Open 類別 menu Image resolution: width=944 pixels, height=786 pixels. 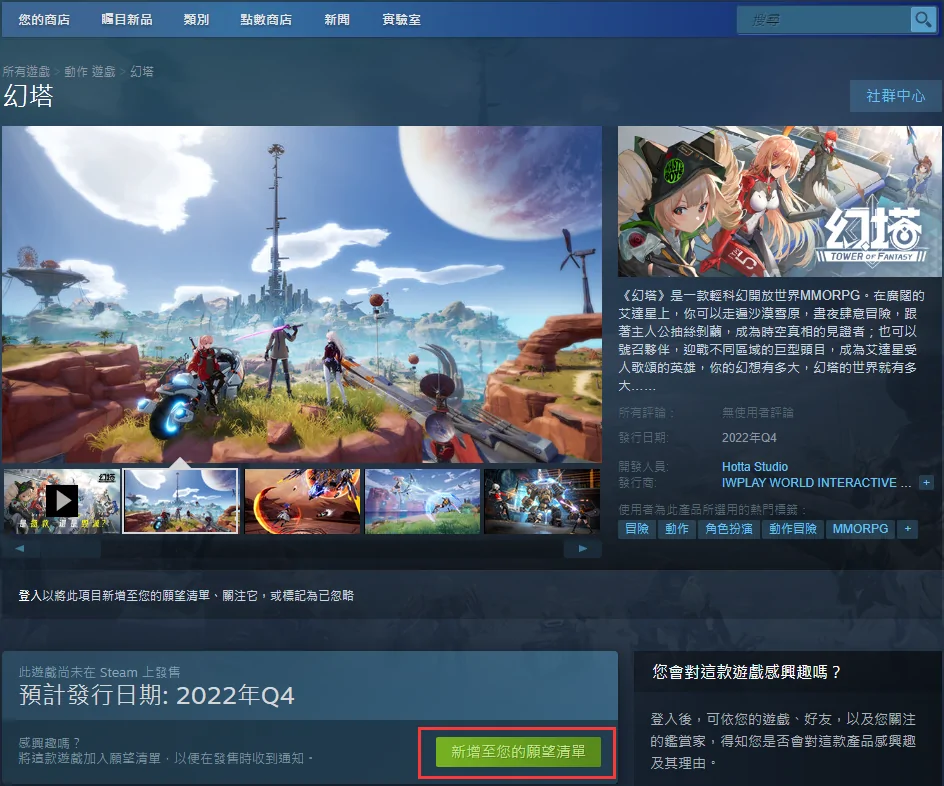pos(196,20)
